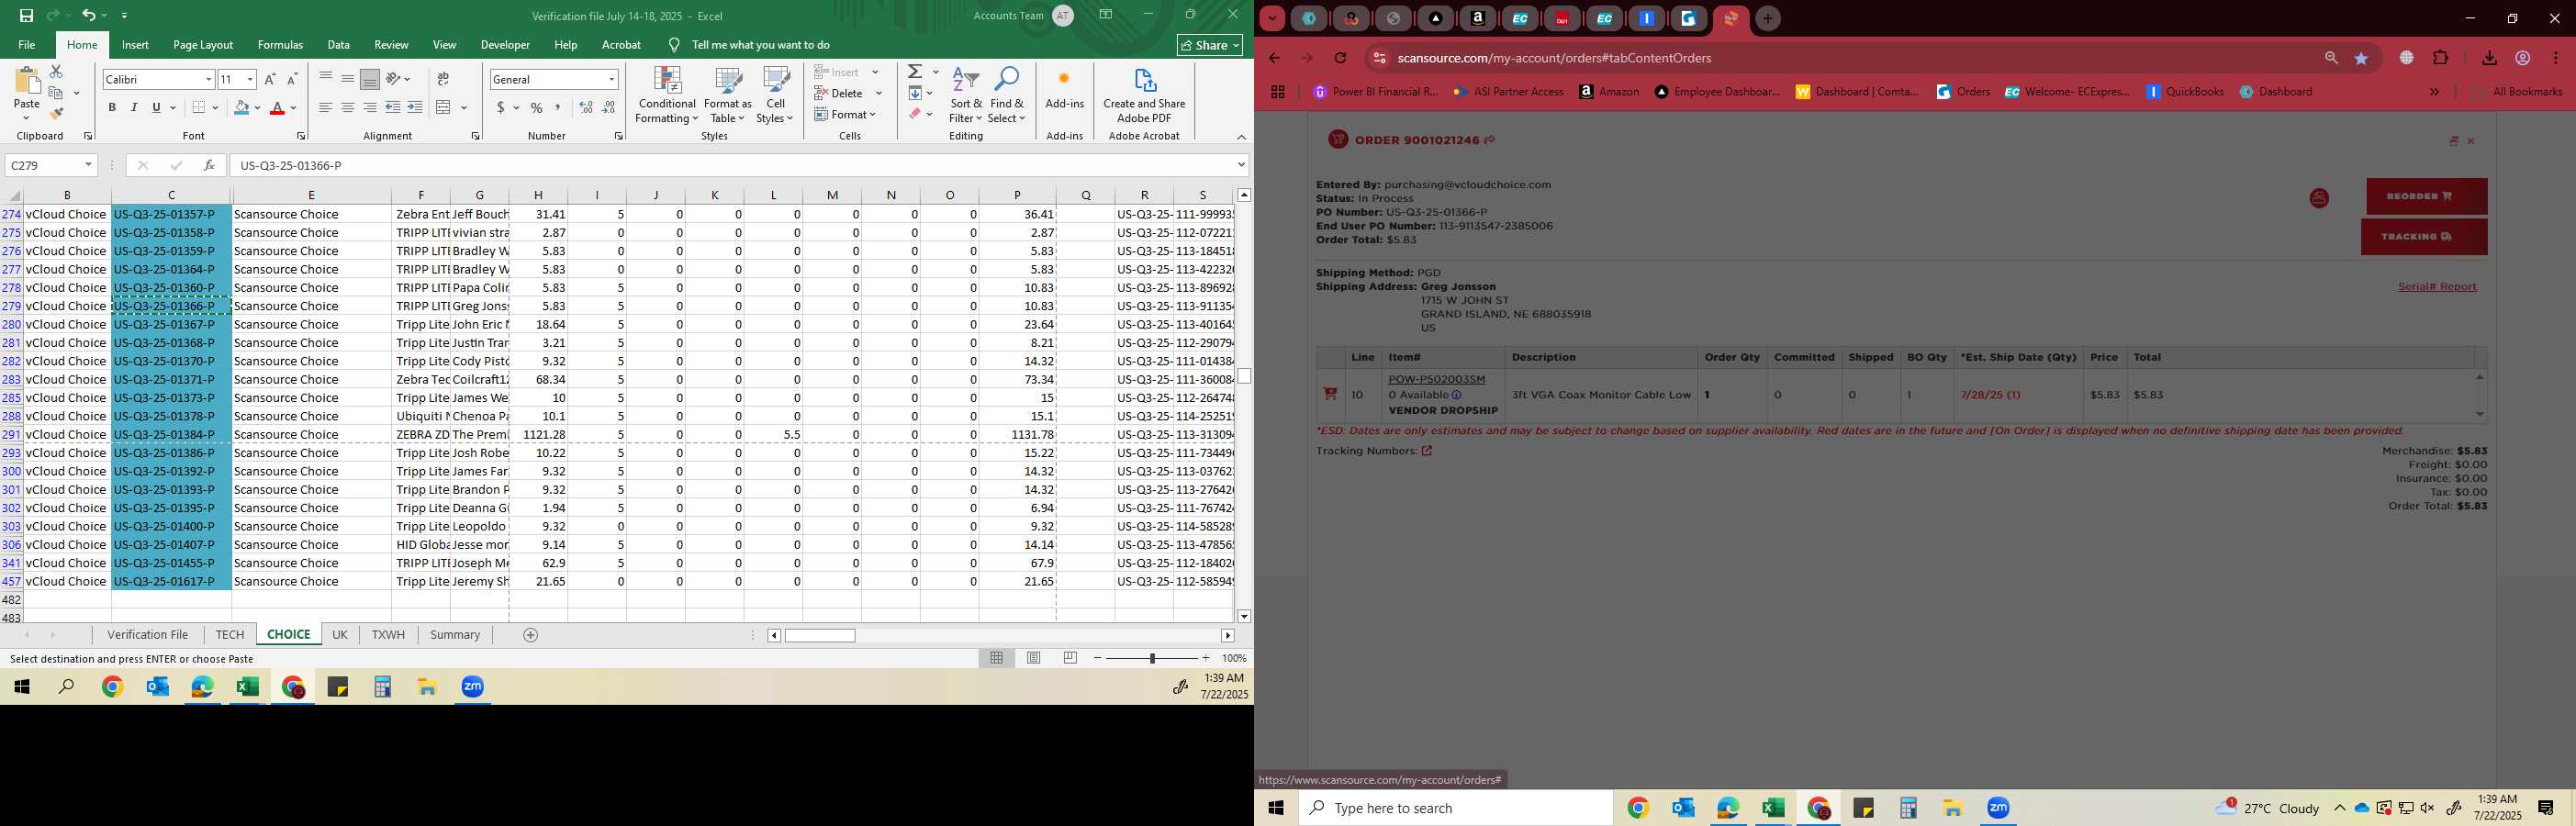Click the REORDER button
Image resolution: width=2576 pixels, height=826 pixels.
point(2426,196)
